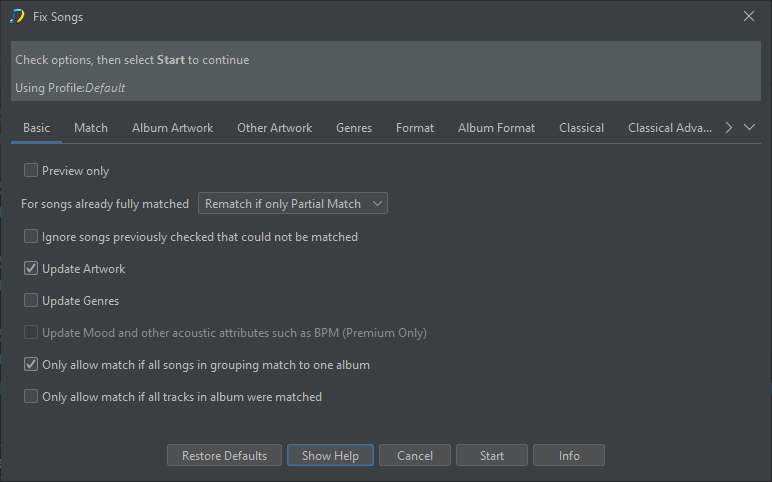
Task: Close the Fix Songs dialog
Action: (749, 16)
